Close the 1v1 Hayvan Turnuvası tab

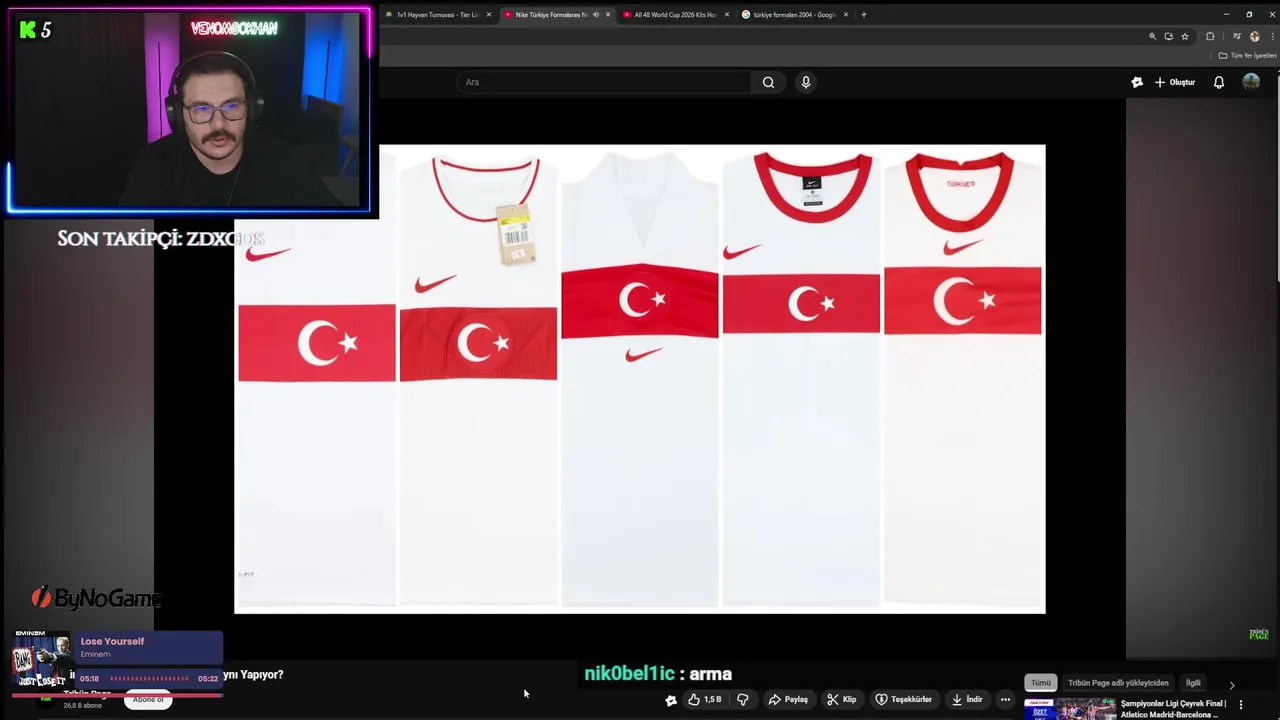489,14
